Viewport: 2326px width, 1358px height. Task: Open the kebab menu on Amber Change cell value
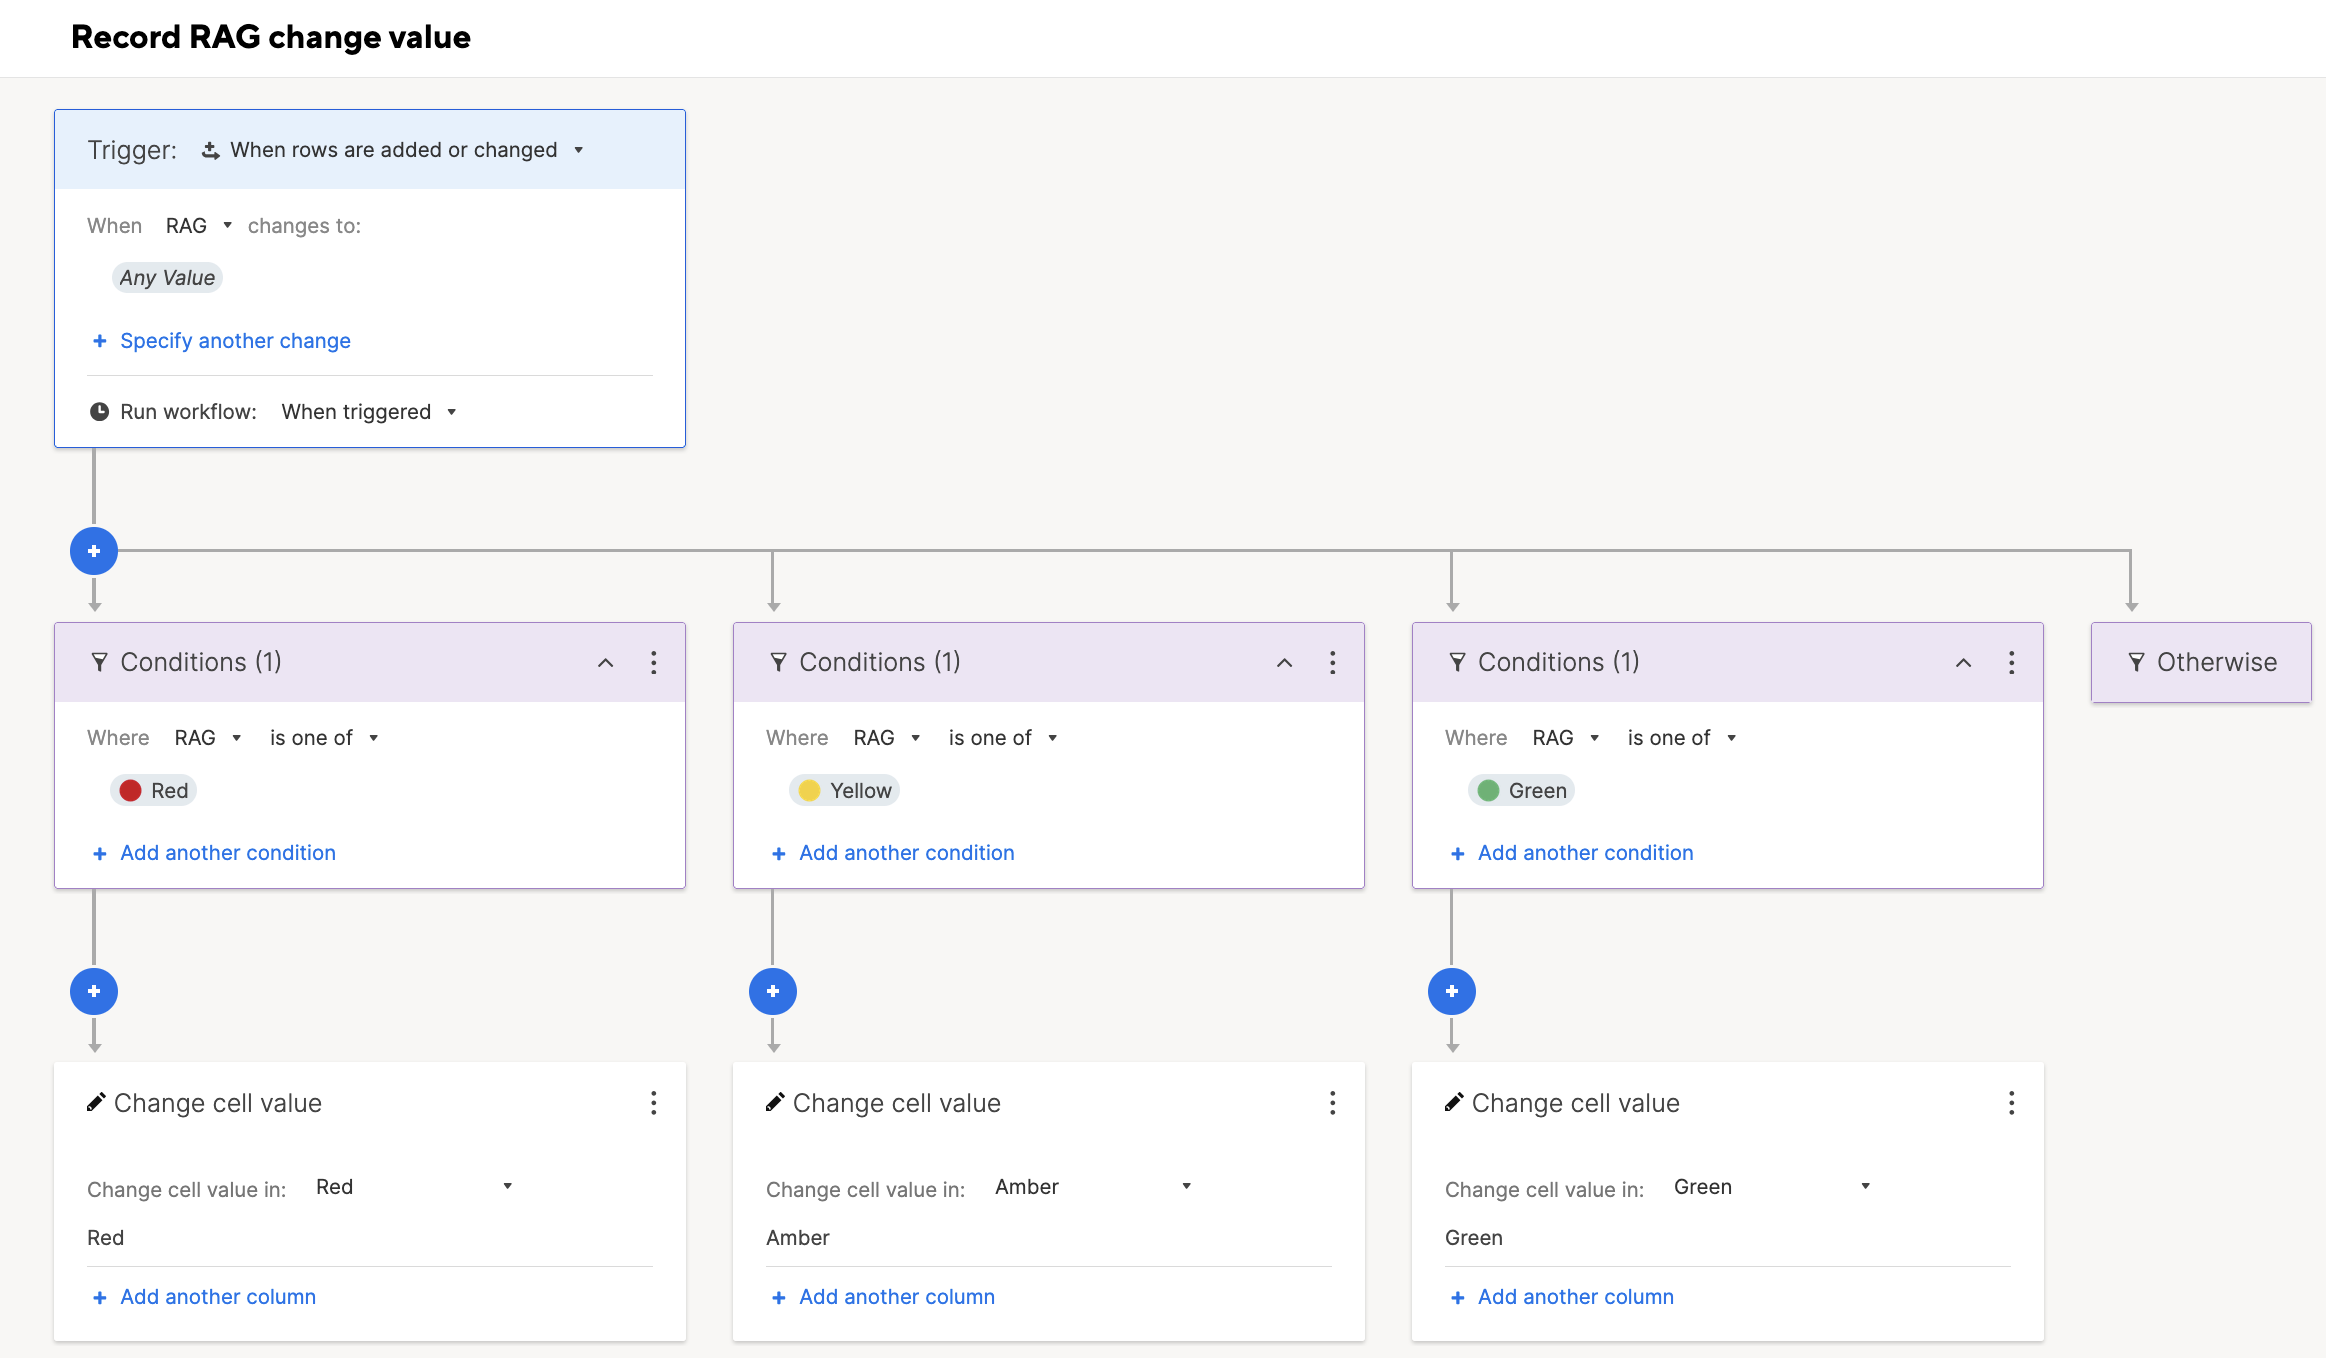coord(1333,1103)
